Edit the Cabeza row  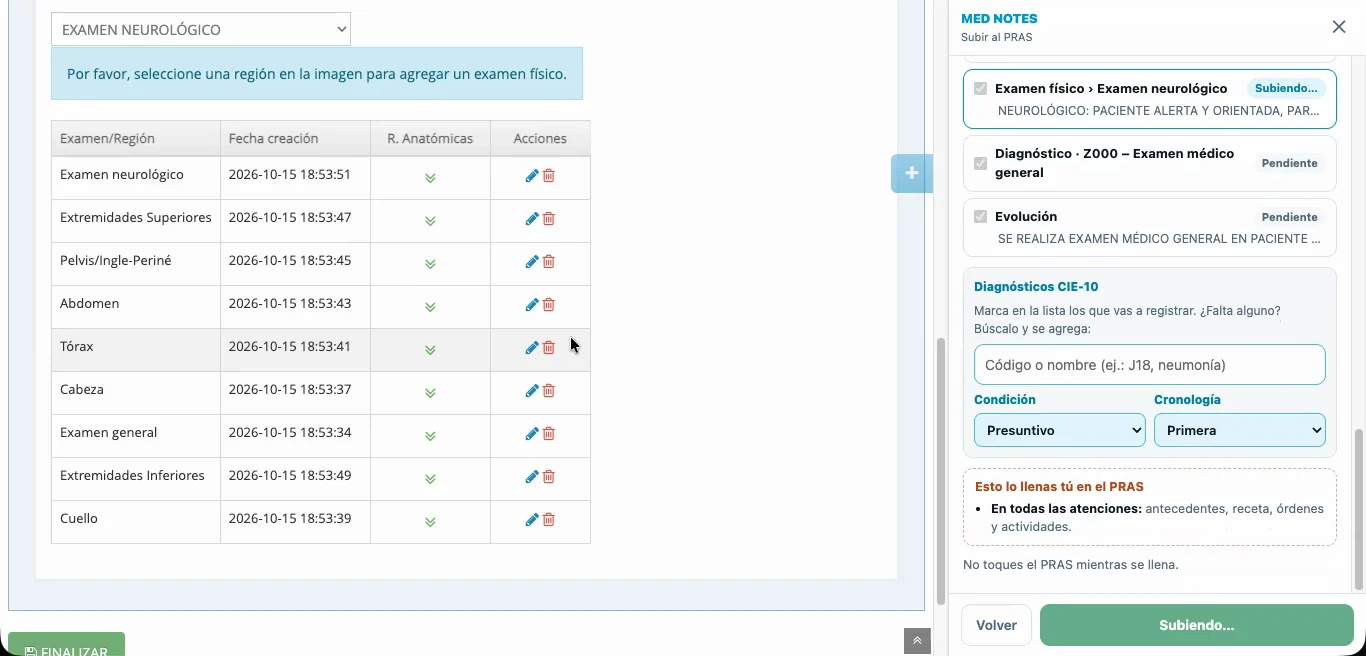pos(532,391)
